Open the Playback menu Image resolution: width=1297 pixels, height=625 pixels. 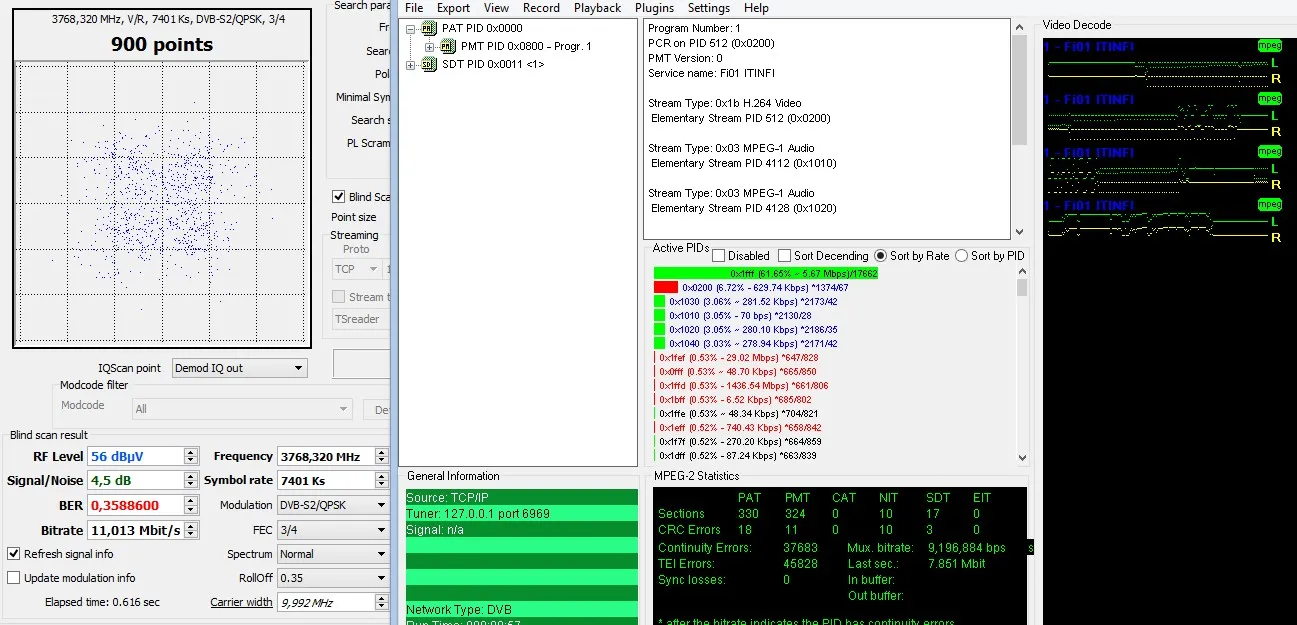coord(597,8)
